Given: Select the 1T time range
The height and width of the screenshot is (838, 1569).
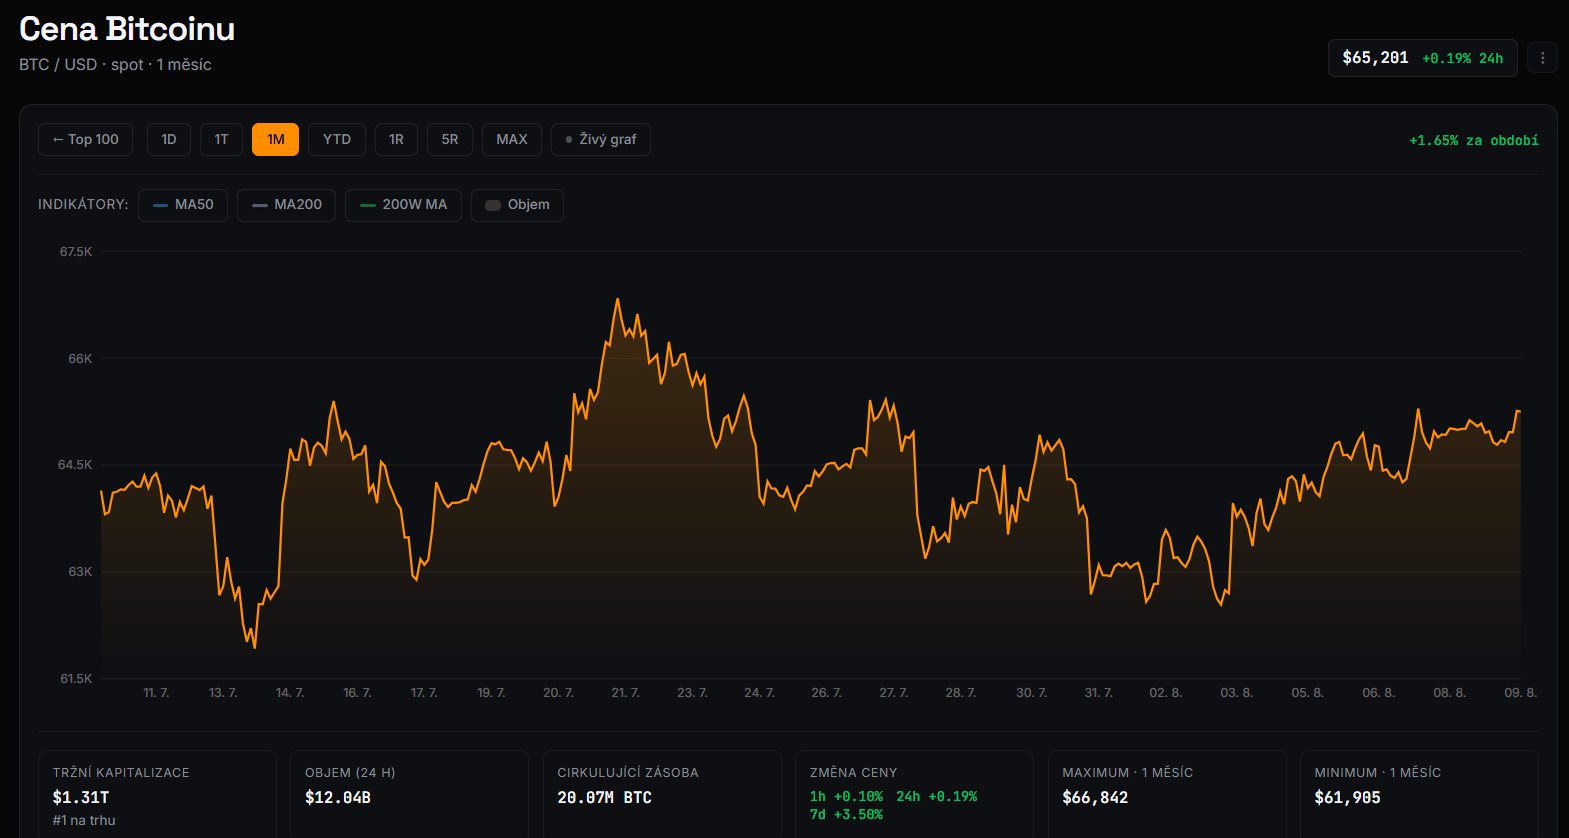Looking at the screenshot, I should point(221,140).
